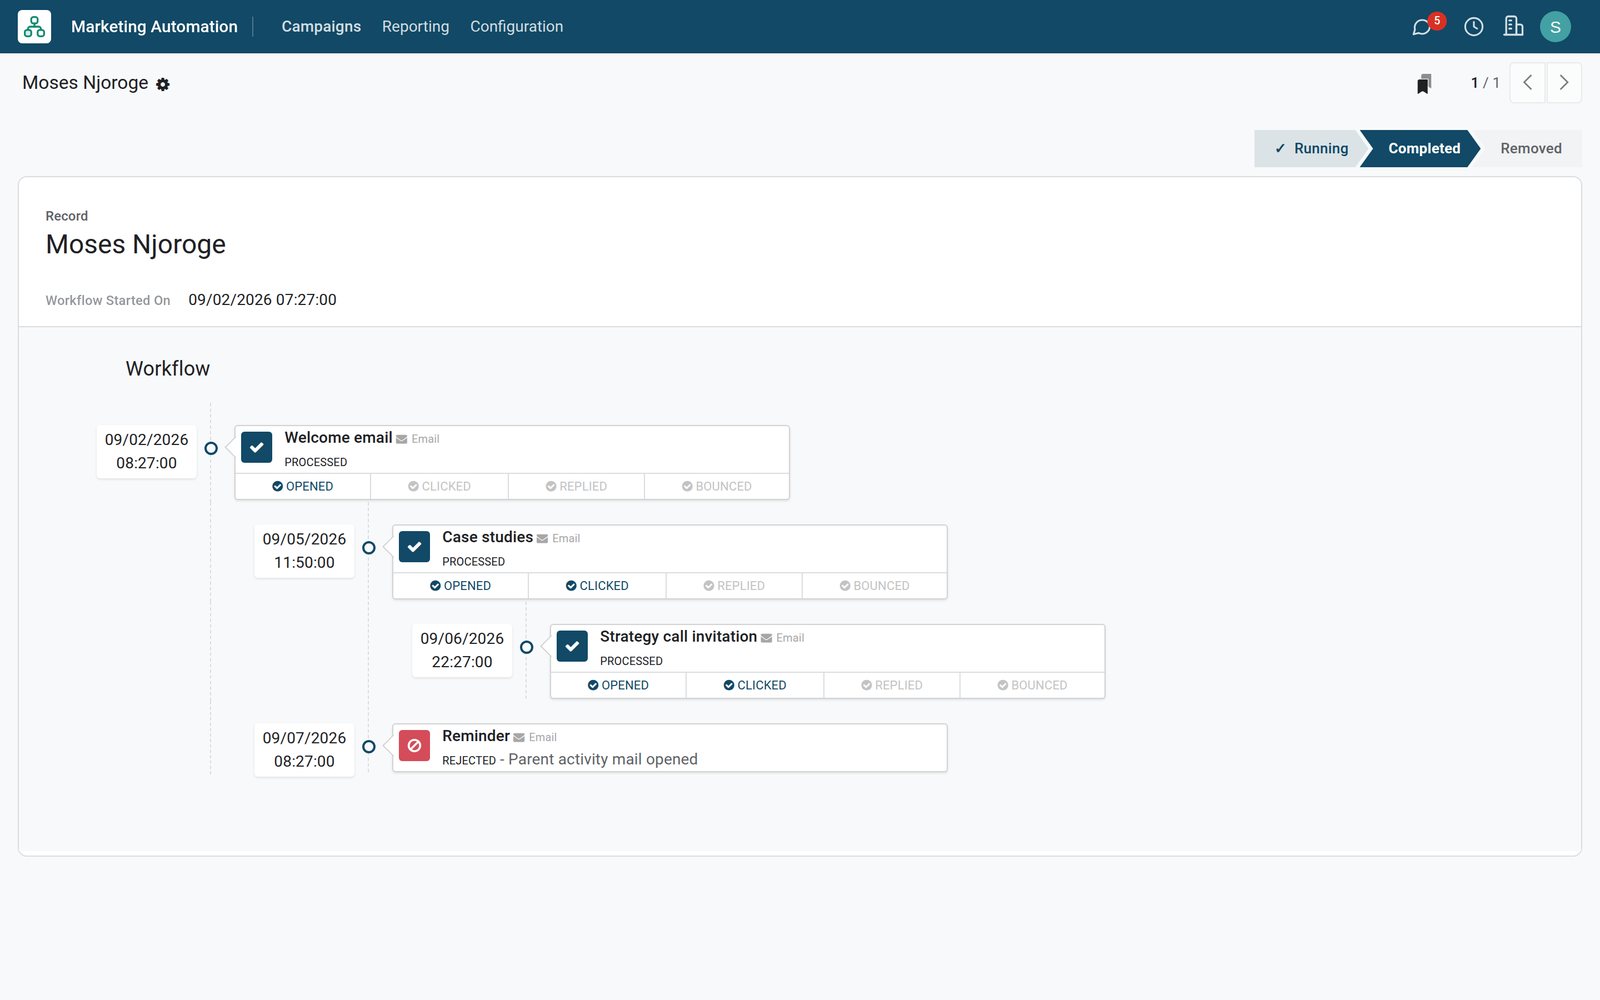Click OPENED on the Welcome email
The width and height of the screenshot is (1600, 1000).
coord(303,486)
